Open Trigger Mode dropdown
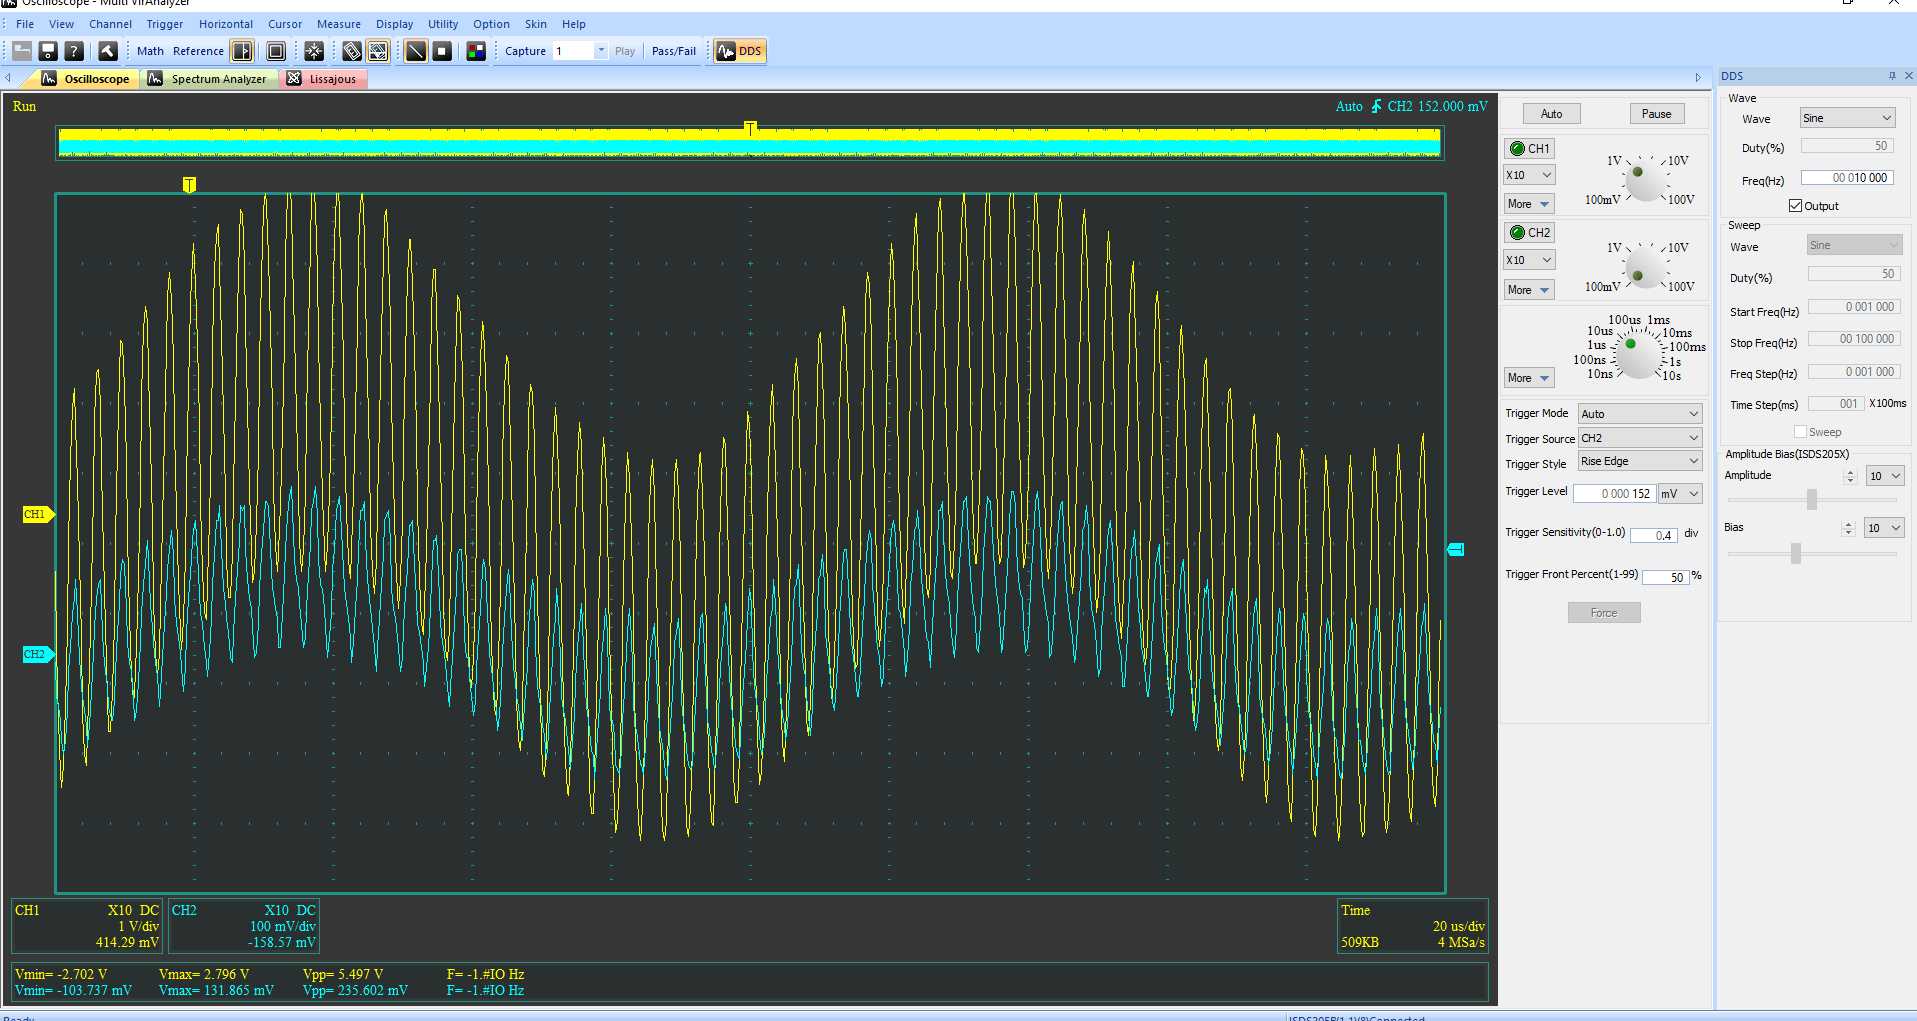Viewport: 1917px width, 1021px height. point(1640,414)
